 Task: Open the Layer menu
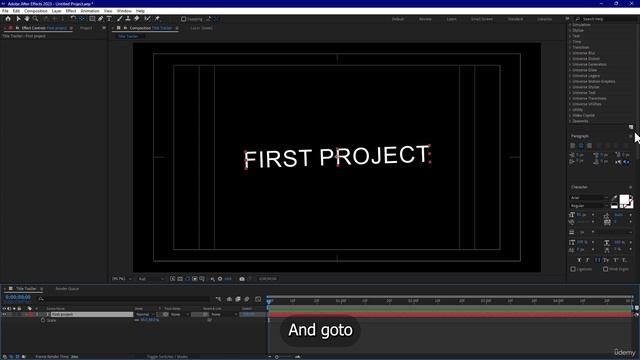[57, 11]
